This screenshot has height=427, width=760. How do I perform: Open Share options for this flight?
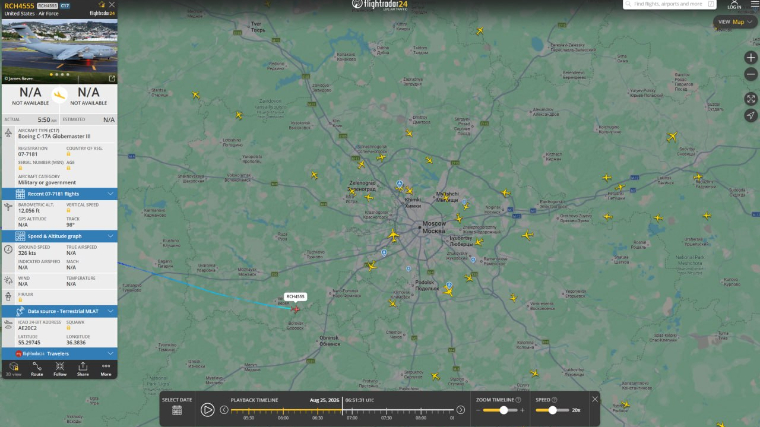[x=83, y=369]
